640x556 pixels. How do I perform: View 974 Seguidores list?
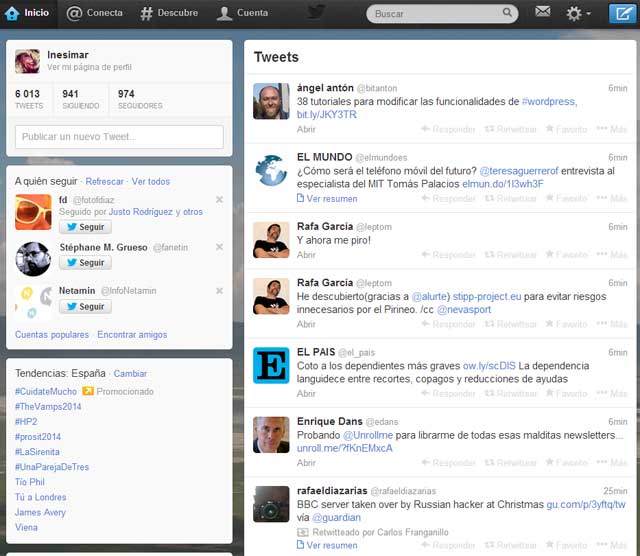[x=140, y=99]
